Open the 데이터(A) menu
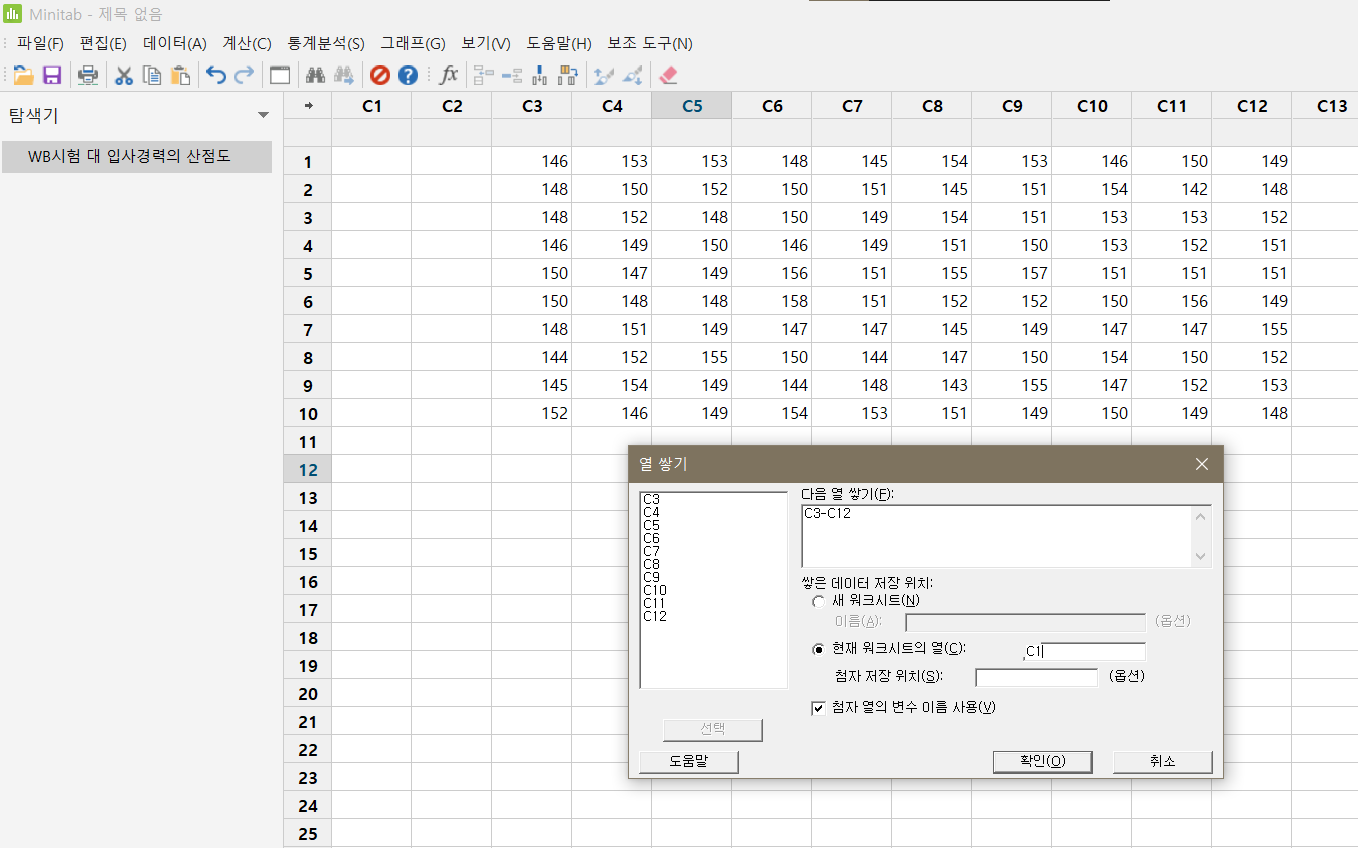The width and height of the screenshot is (1358, 848). click(175, 44)
